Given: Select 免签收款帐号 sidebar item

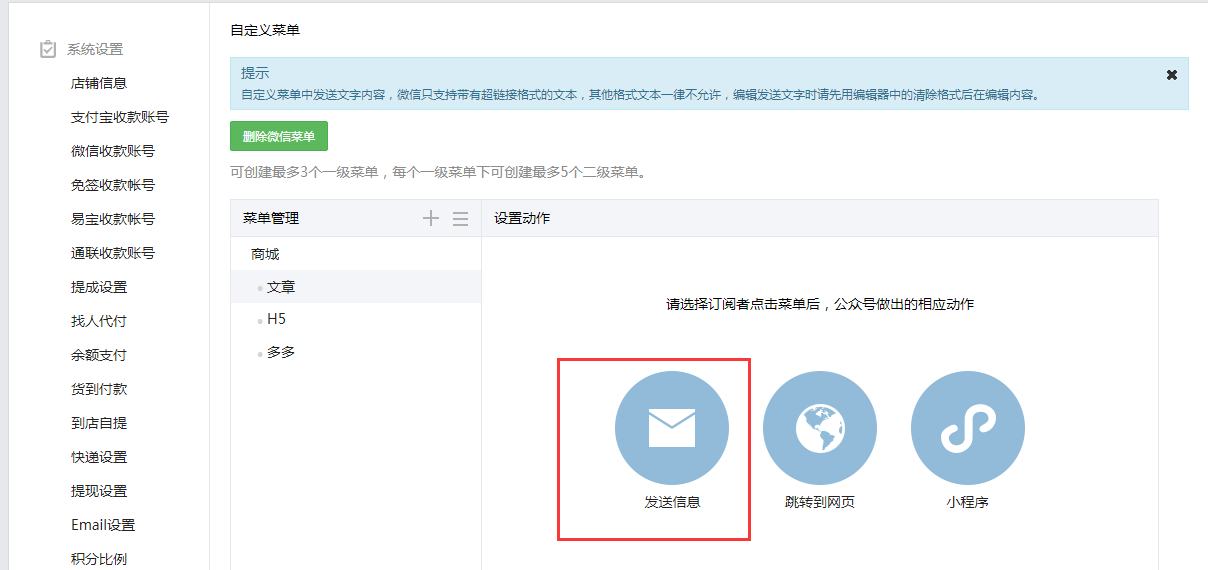Looking at the screenshot, I should pyautogui.click(x=113, y=185).
